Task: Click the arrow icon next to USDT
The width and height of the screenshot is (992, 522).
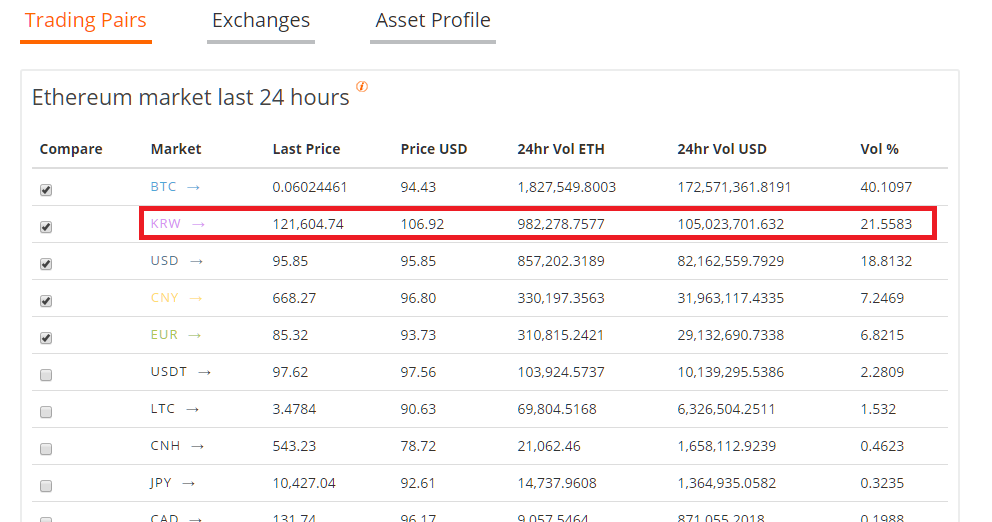Action: point(204,372)
